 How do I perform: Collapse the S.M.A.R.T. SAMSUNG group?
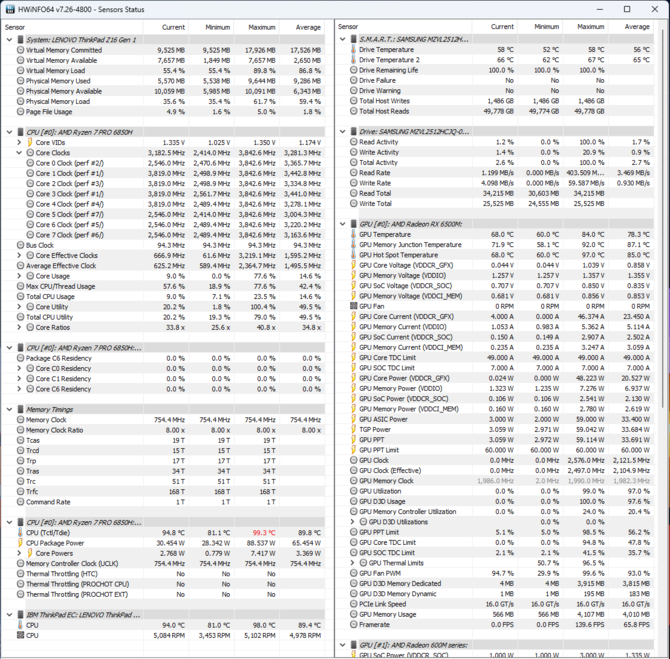343,39
